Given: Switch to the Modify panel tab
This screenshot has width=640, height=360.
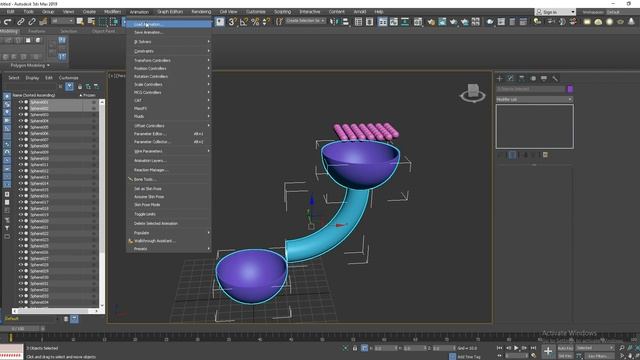Looking at the screenshot, I should (x=511, y=78).
